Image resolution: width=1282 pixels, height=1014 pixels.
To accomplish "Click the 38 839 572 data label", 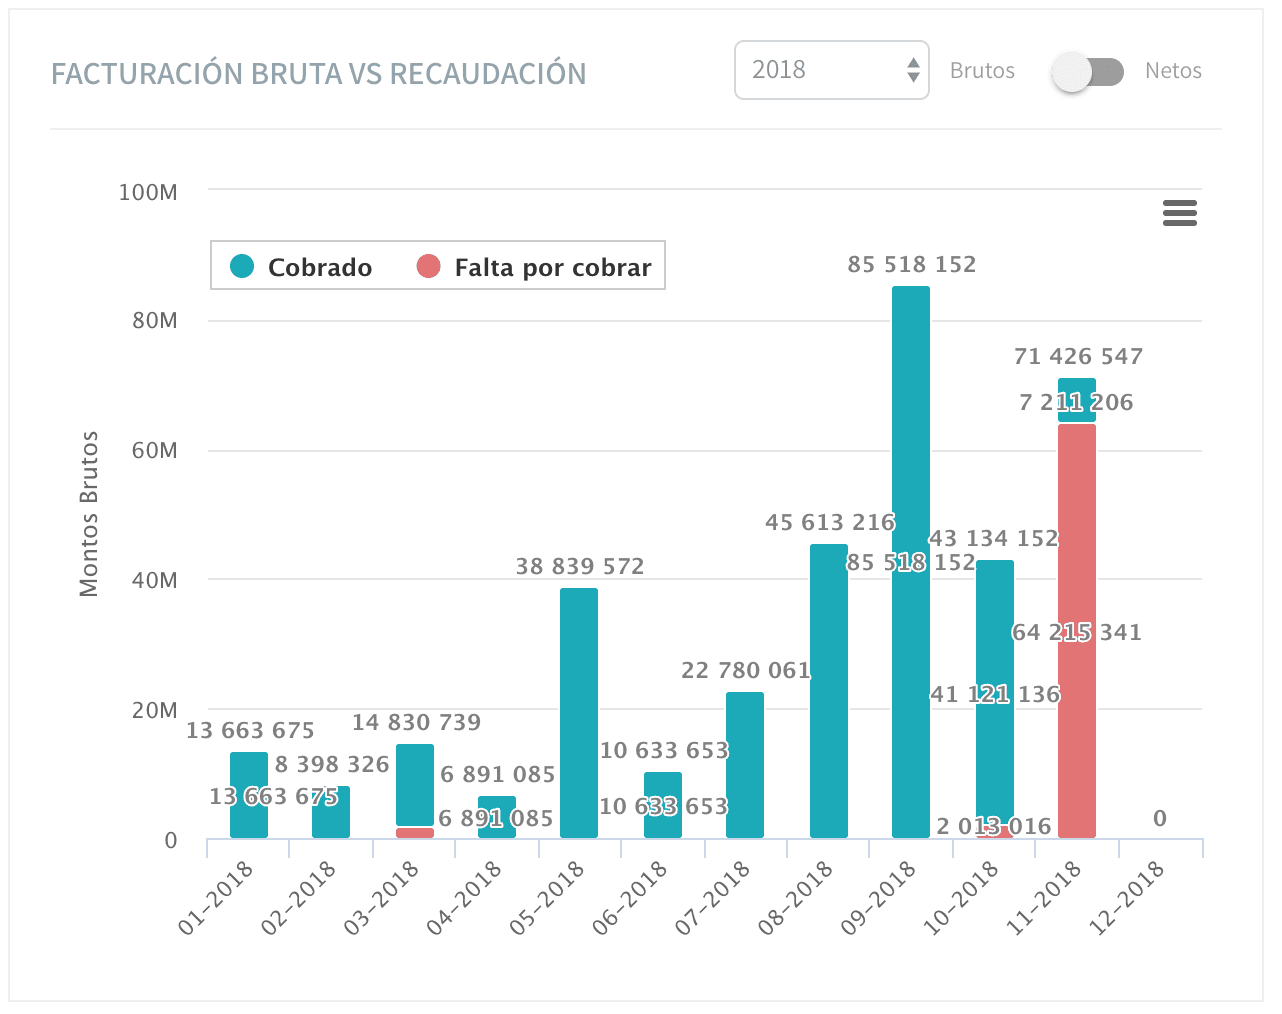I will (580, 566).
